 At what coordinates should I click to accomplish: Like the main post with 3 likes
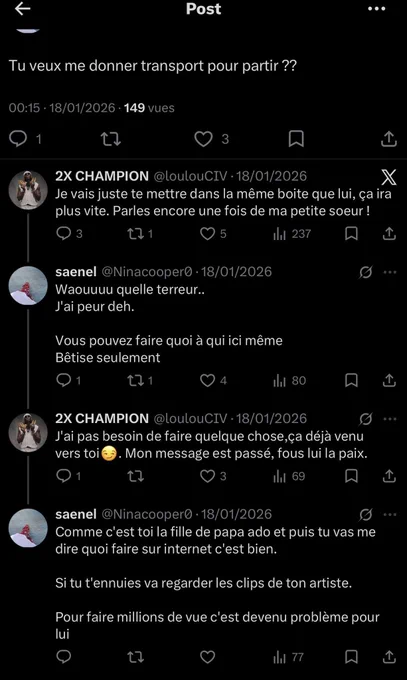pyautogui.click(x=203, y=139)
